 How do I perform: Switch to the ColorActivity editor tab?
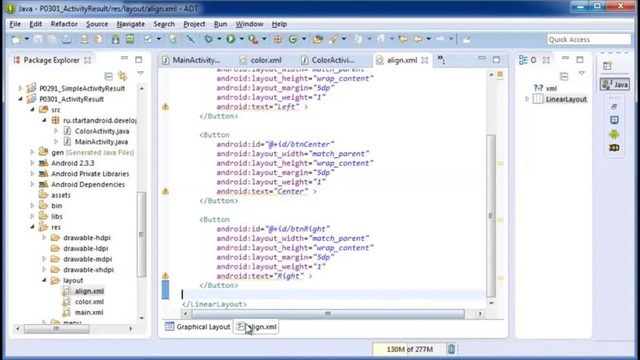[x=328, y=60]
